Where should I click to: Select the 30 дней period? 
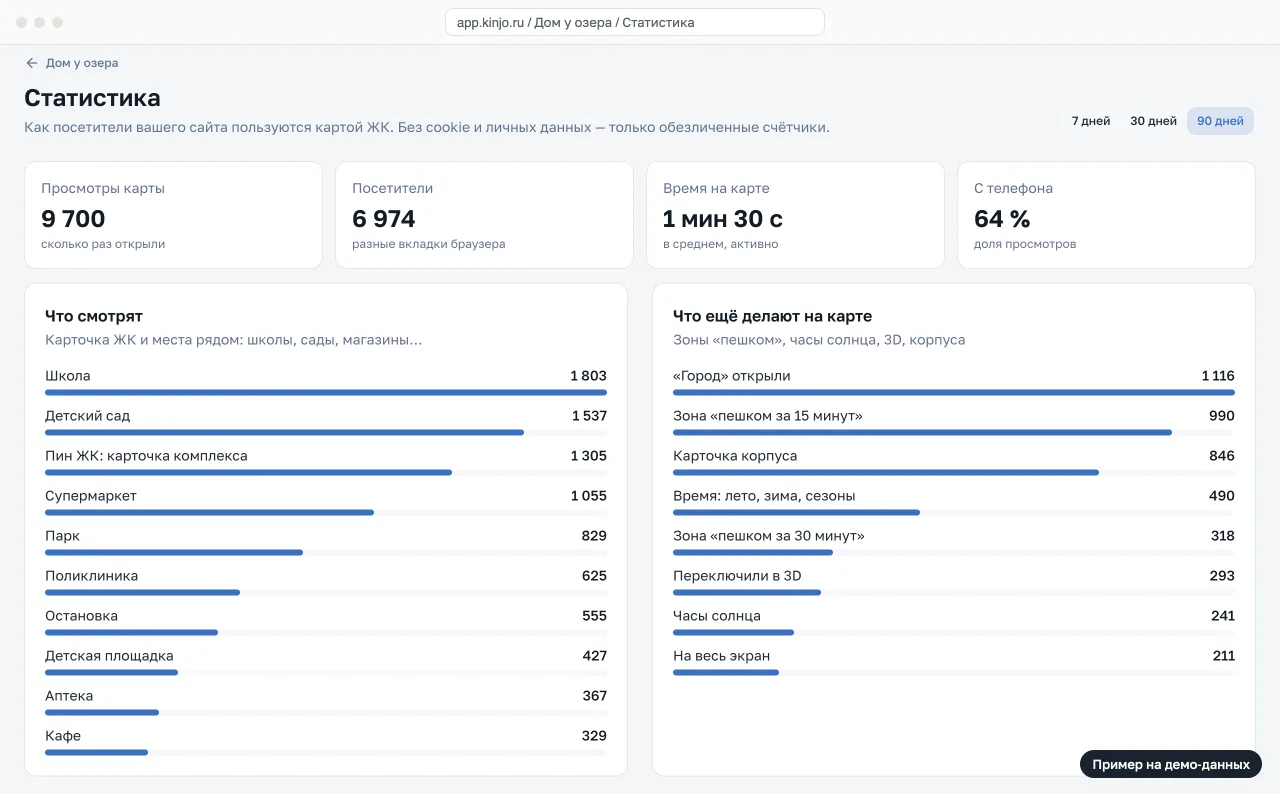pyautogui.click(x=1153, y=121)
